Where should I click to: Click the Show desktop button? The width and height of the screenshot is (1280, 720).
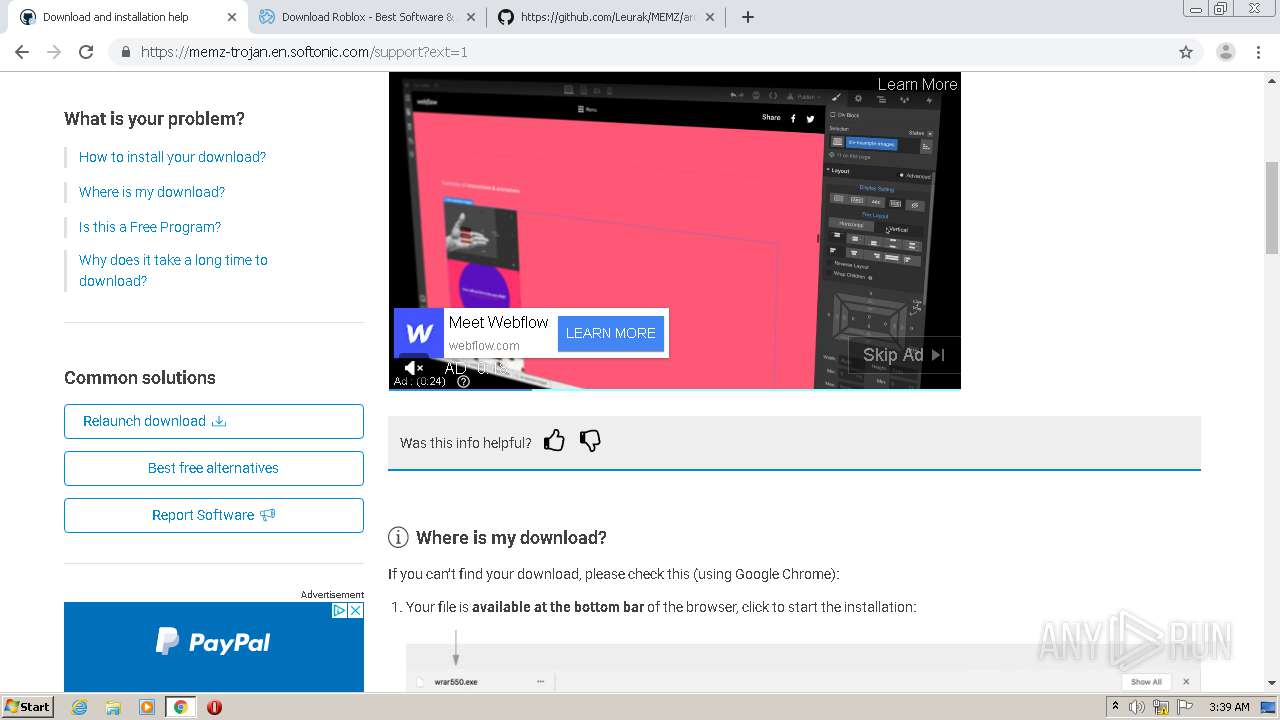1270,707
